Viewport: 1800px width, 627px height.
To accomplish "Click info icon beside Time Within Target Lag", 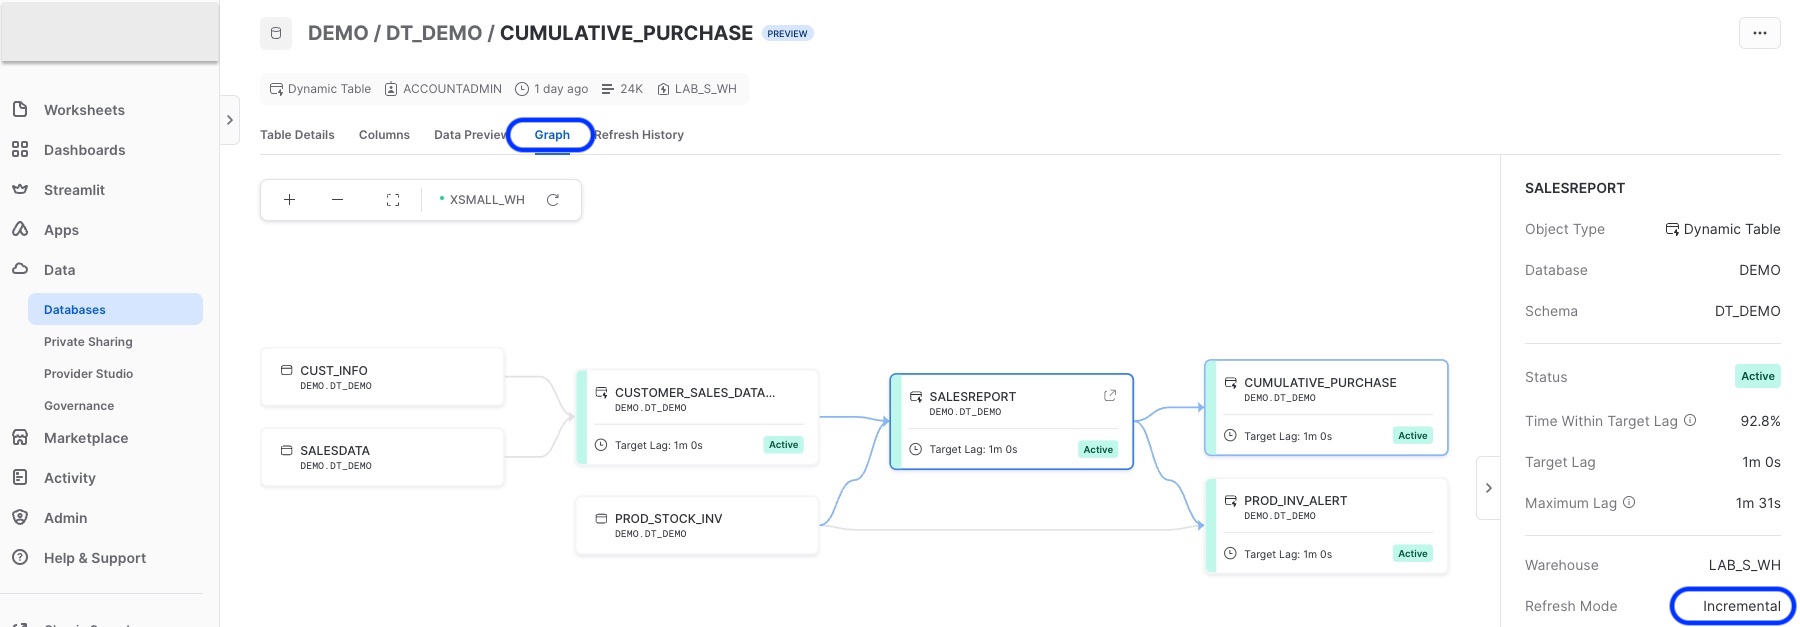I will 1690,420.
